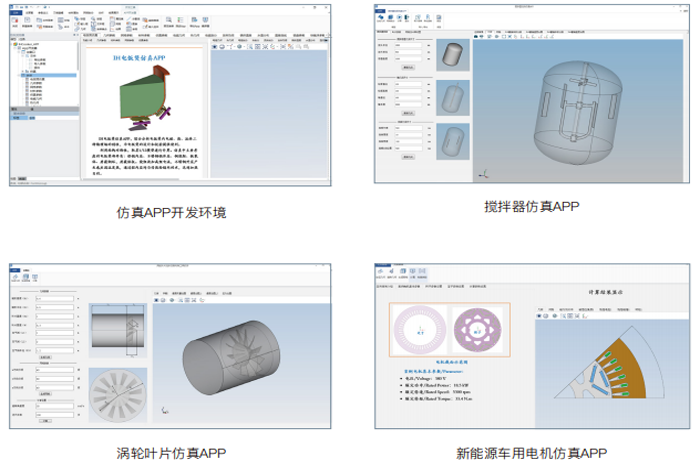The width and height of the screenshot is (700, 465).
Task: Click the first ribbon icon in the motor simulation app
Action: click(x=380, y=272)
